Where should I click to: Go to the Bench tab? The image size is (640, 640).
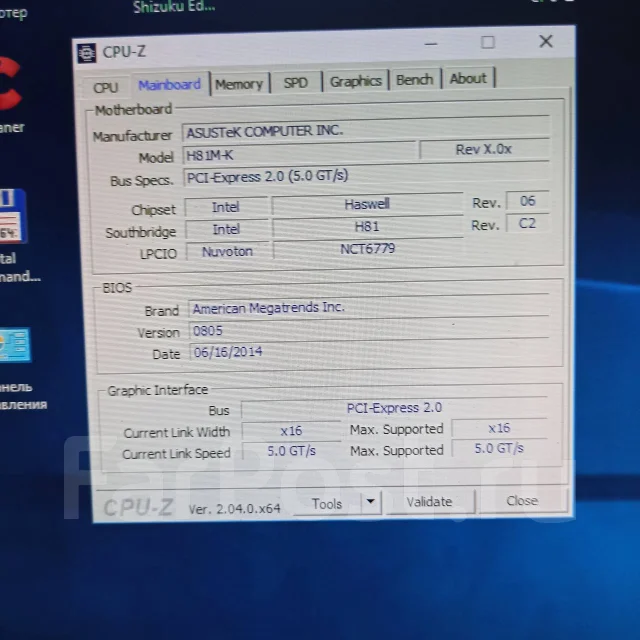[x=415, y=80]
